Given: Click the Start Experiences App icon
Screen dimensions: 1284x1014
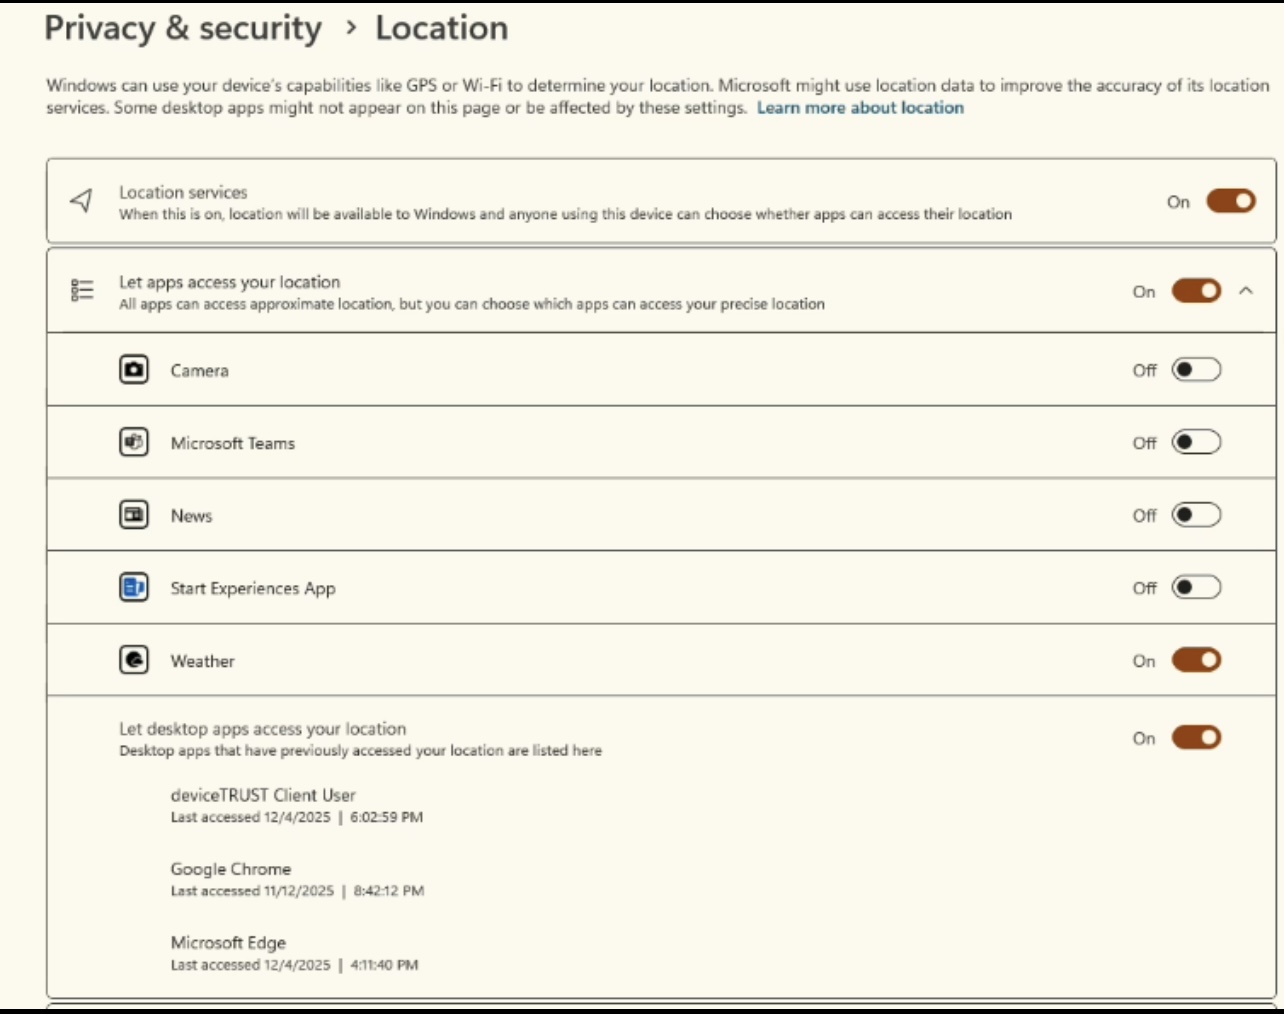Looking at the screenshot, I should pos(134,588).
